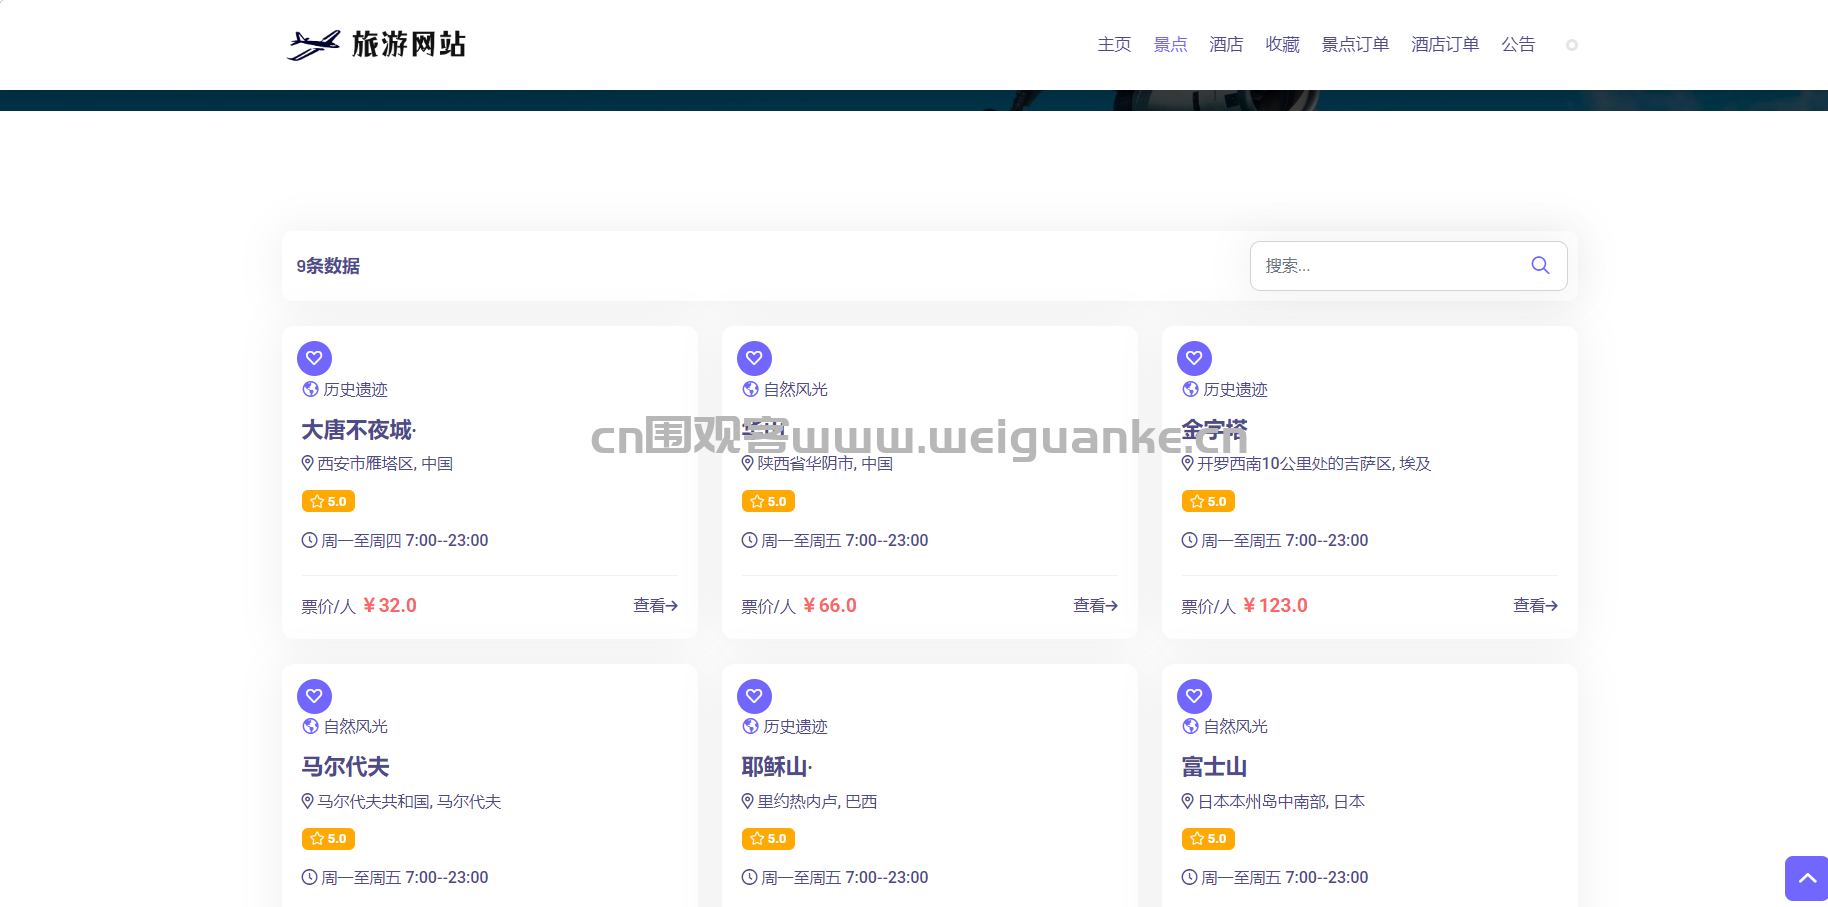The height and width of the screenshot is (907, 1828).
Task: Open the 景点订单 page
Action: (1355, 45)
